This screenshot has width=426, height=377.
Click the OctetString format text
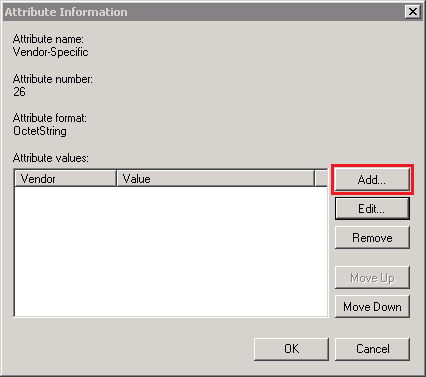tap(40, 131)
